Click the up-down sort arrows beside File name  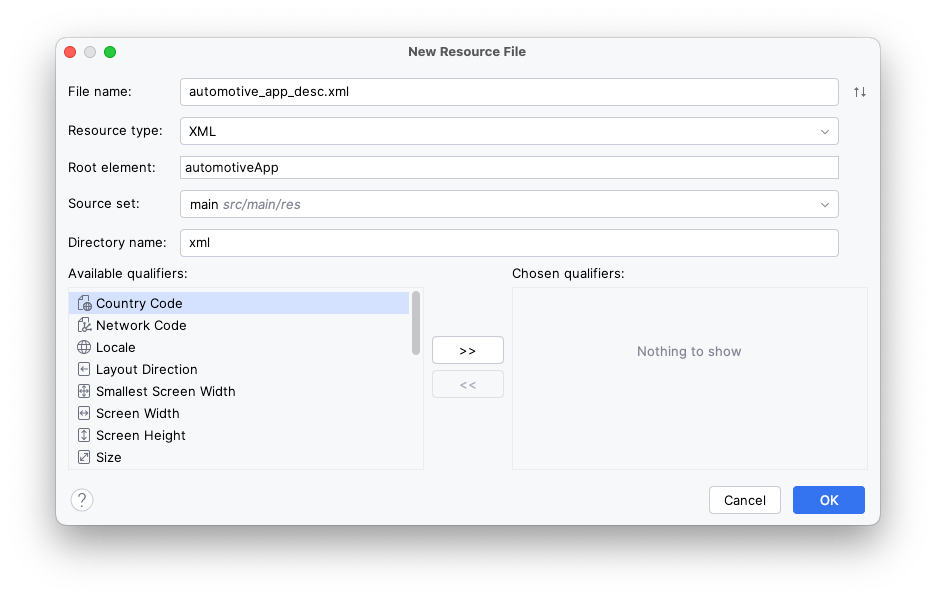pyautogui.click(x=858, y=91)
